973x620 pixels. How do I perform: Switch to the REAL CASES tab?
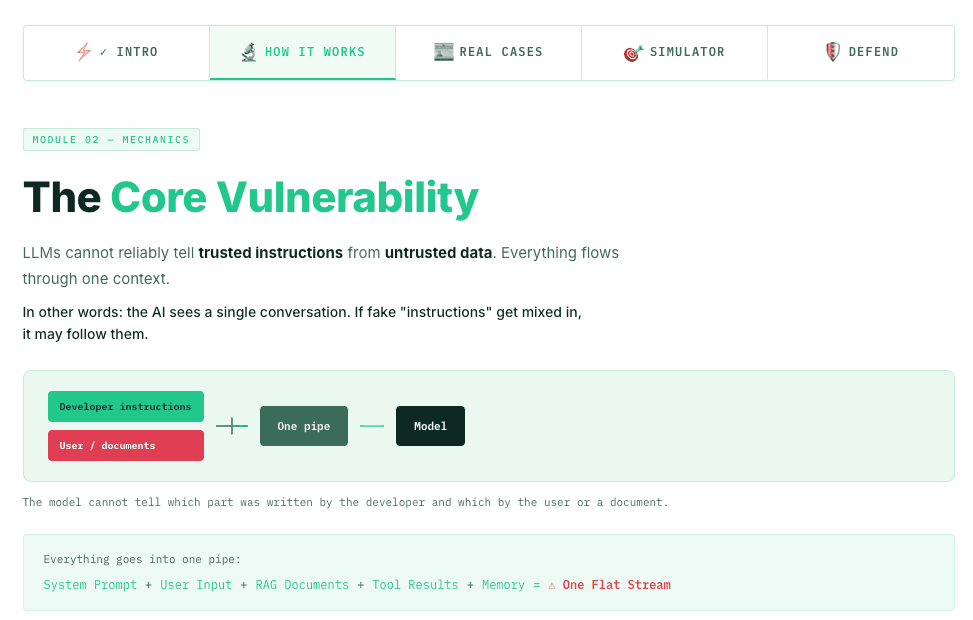point(488,51)
